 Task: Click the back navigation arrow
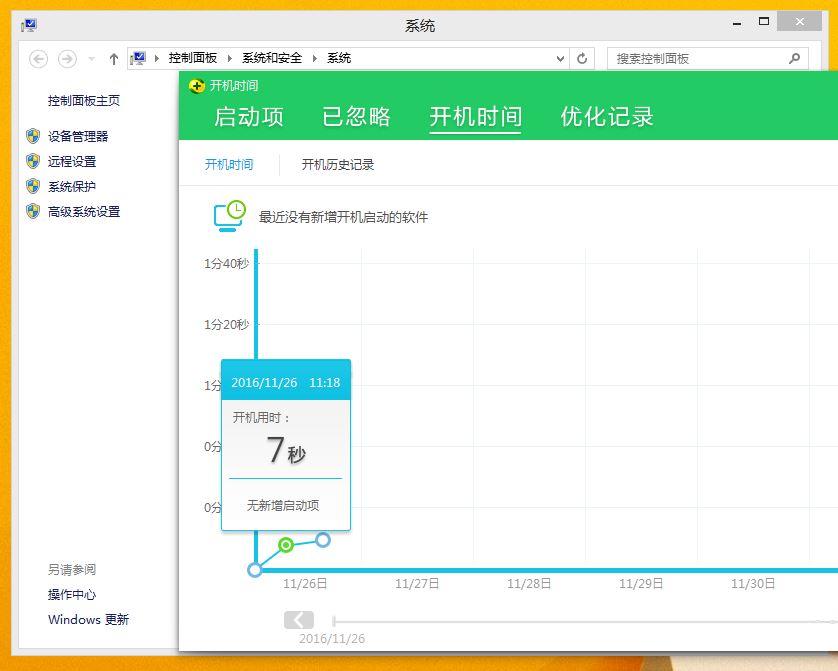(x=38, y=58)
